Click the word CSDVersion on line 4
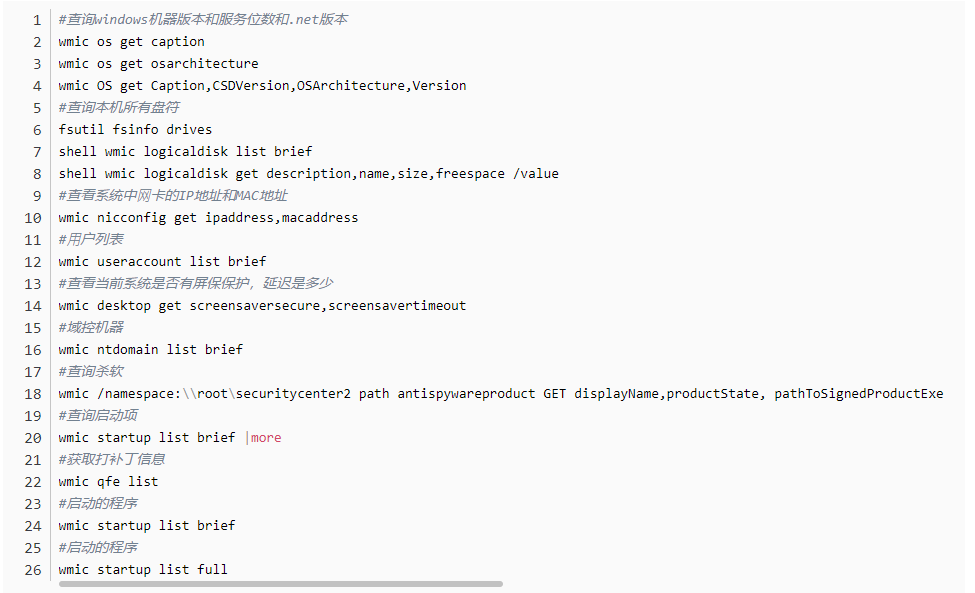Viewport: 975px width, 593px height. [251, 86]
